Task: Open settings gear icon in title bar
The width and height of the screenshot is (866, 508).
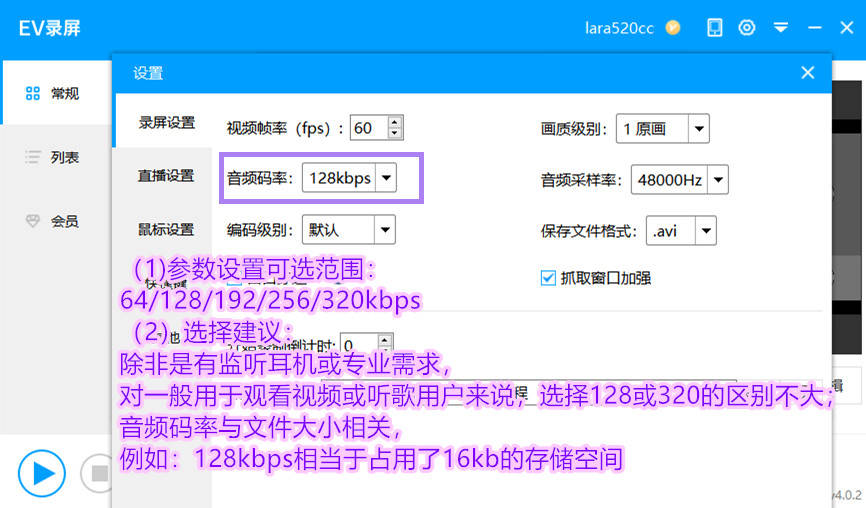Action: (747, 28)
